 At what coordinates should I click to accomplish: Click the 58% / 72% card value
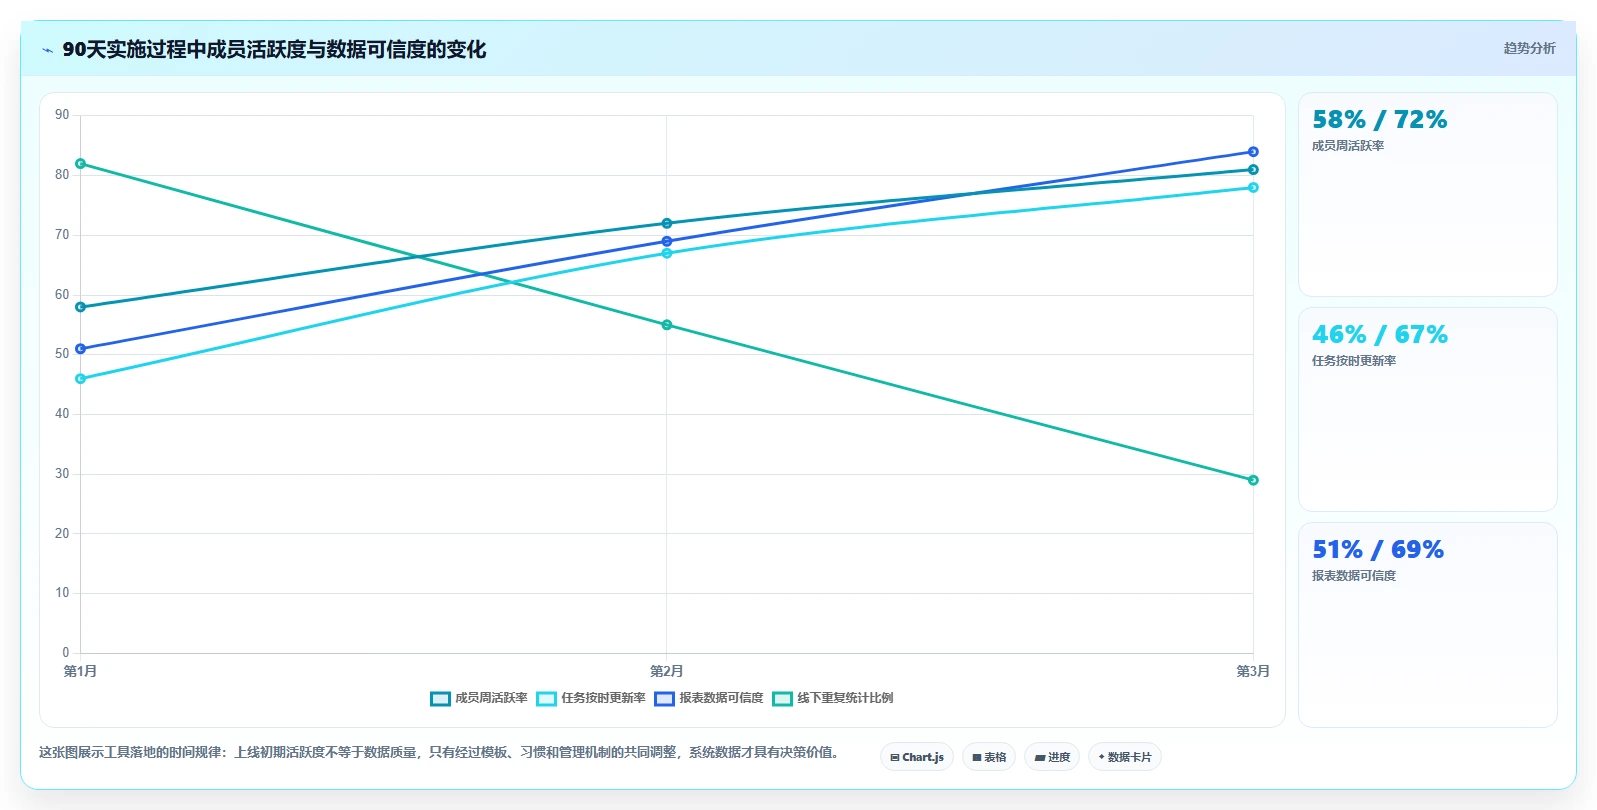(x=1380, y=120)
